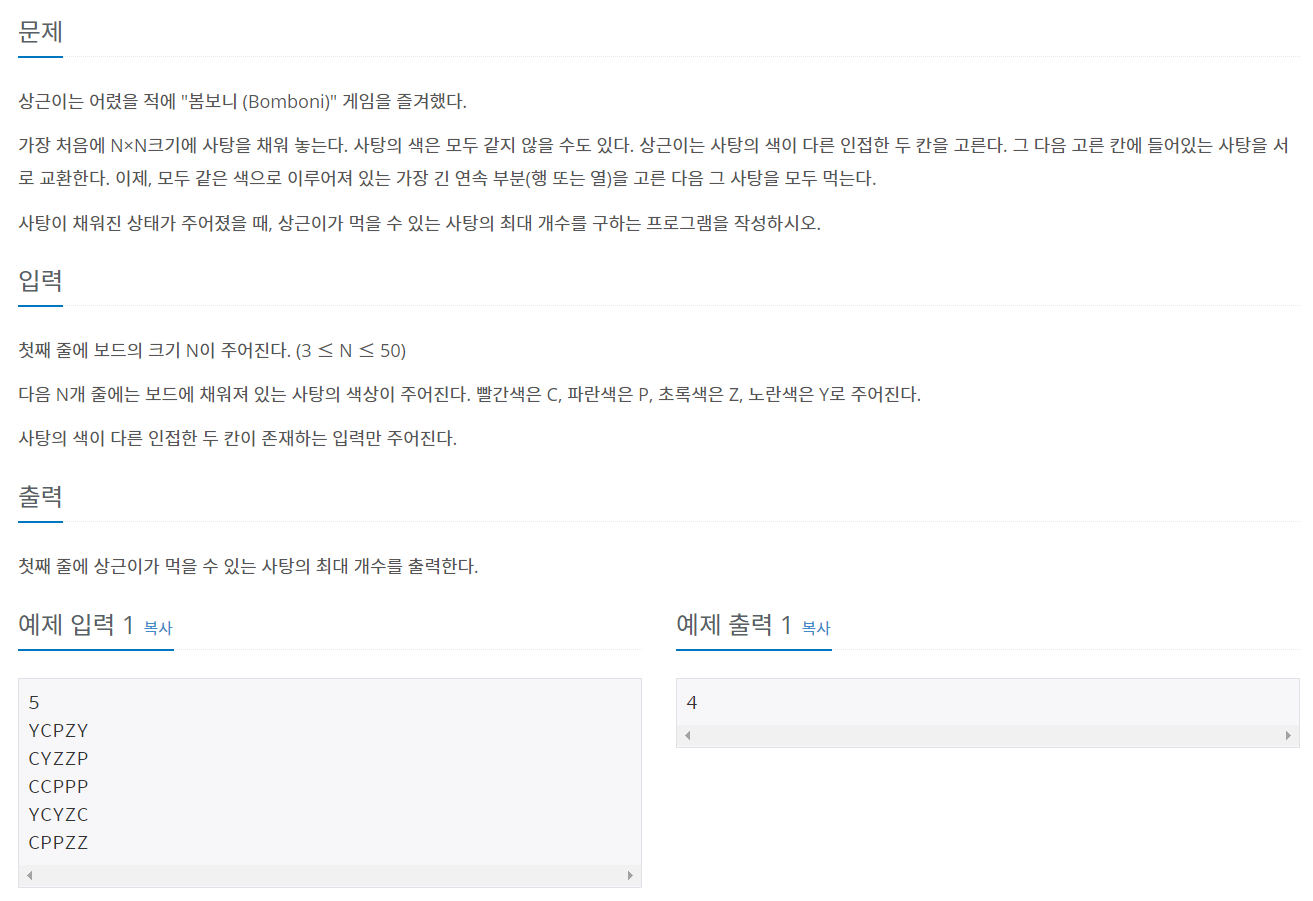Click the sample input line CCPPP
The image size is (1313, 901).
tap(59, 786)
